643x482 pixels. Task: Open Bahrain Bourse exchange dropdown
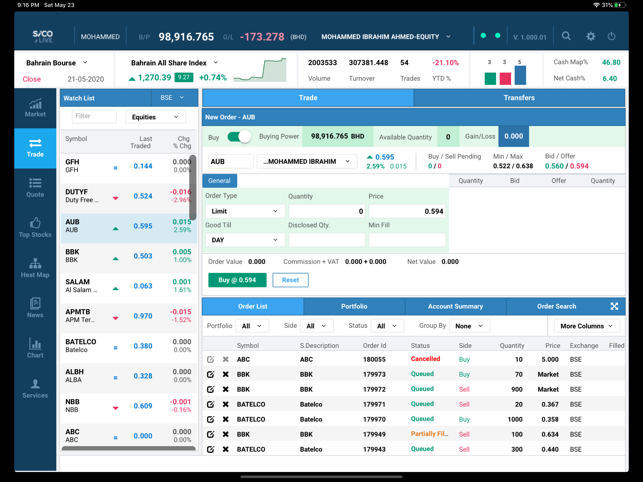[57, 63]
